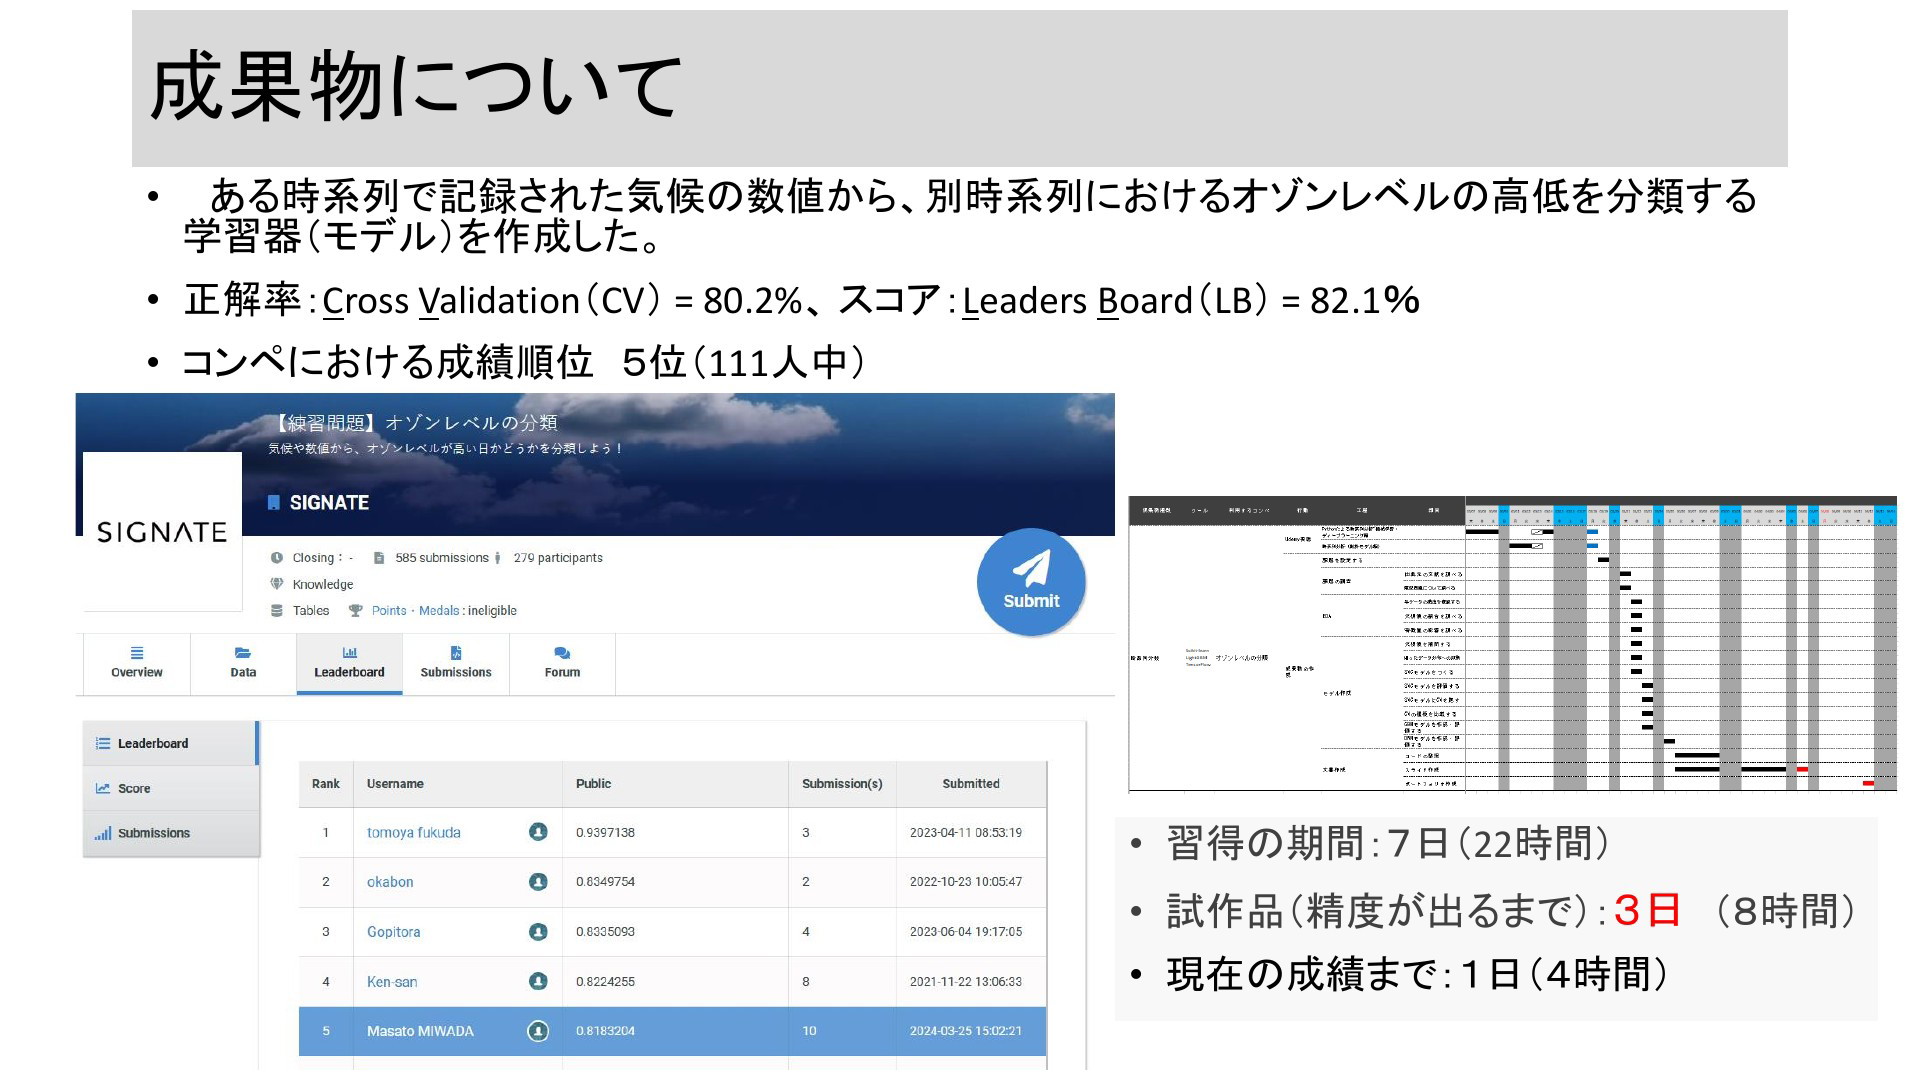Click the document icon beside 585 submissions

(x=379, y=558)
